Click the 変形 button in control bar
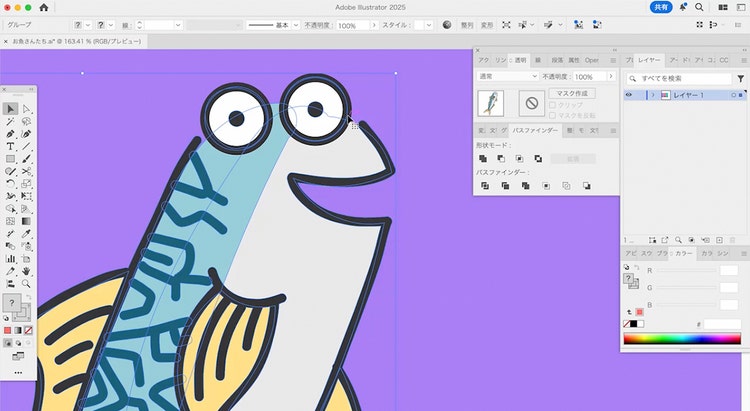Screen dimensions: 750x411 click(x=486, y=25)
